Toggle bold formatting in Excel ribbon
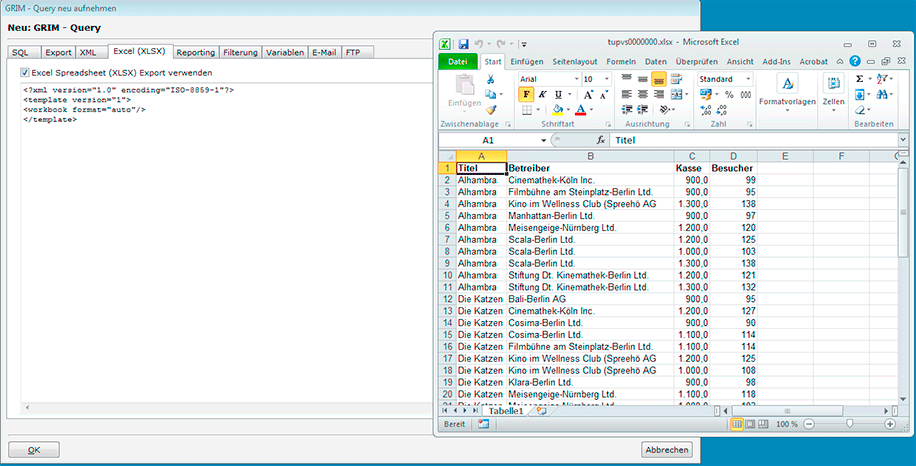Image resolution: width=916 pixels, height=466 pixels. click(526, 94)
